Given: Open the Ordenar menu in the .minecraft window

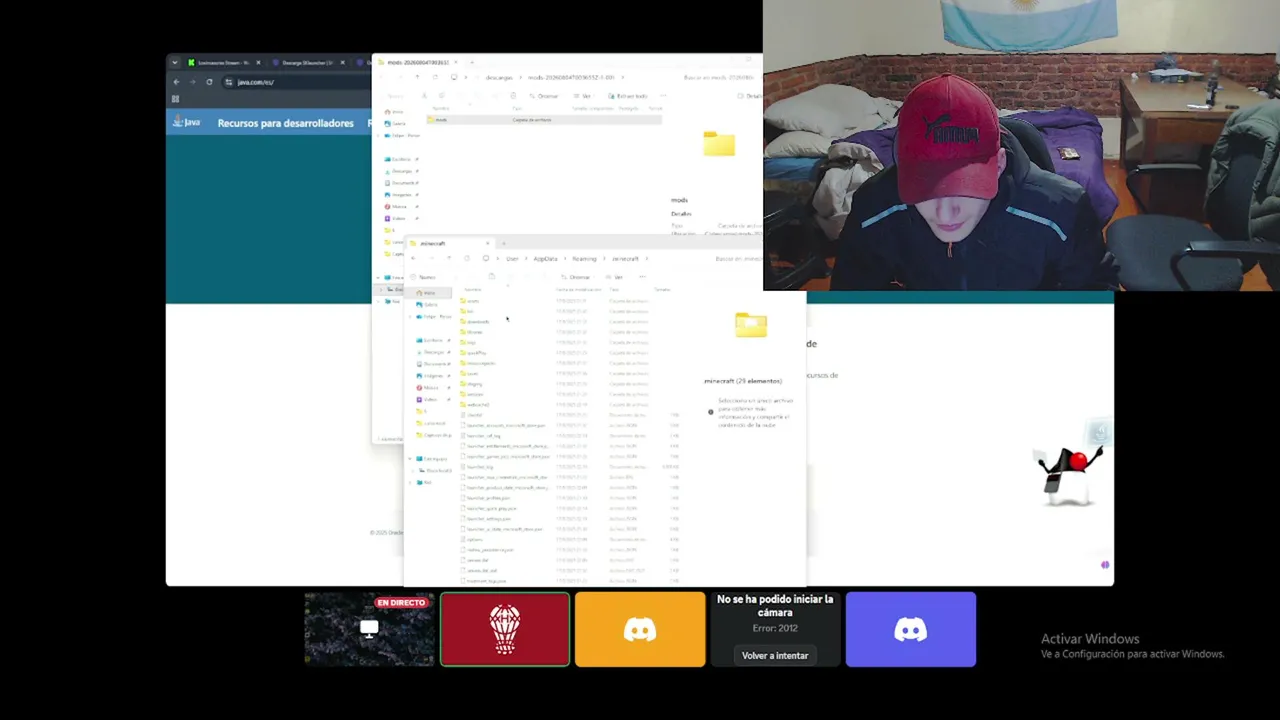Looking at the screenshot, I should point(576,277).
